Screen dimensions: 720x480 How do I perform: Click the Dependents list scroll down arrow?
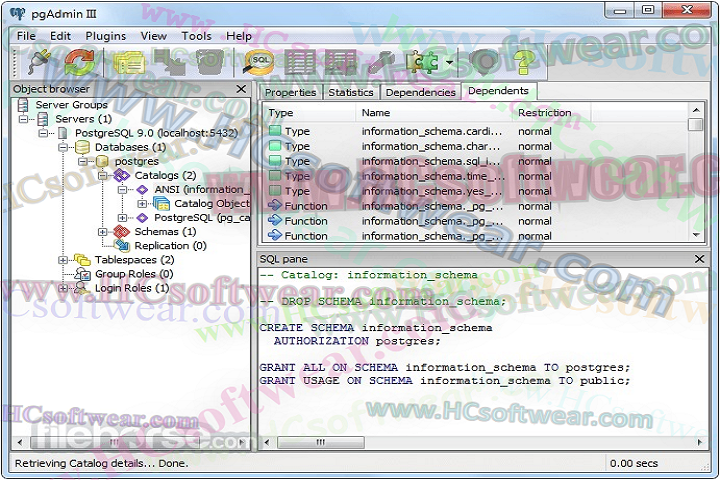click(x=696, y=235)
